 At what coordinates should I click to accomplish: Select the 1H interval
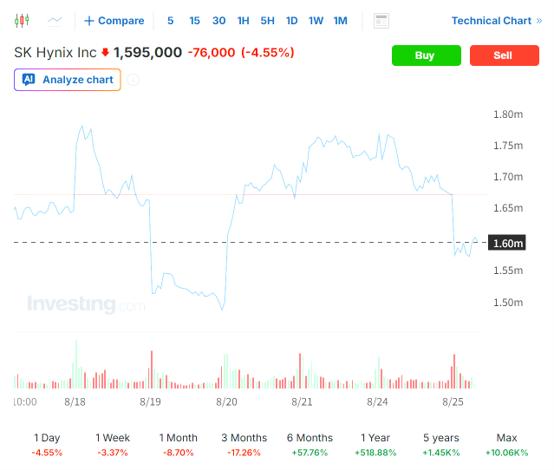click(243, 21)
